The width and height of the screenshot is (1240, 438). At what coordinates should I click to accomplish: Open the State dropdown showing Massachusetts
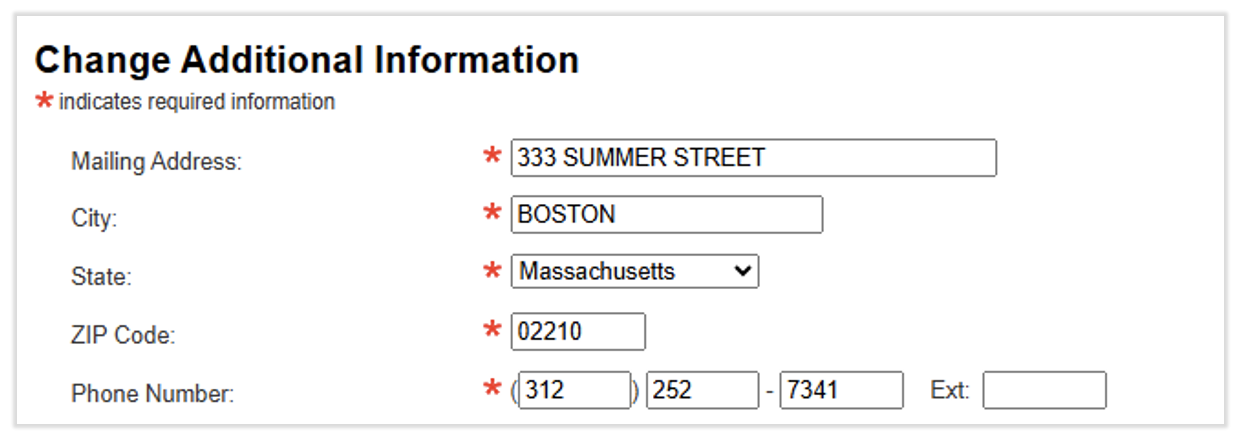[x=635, y=272]
